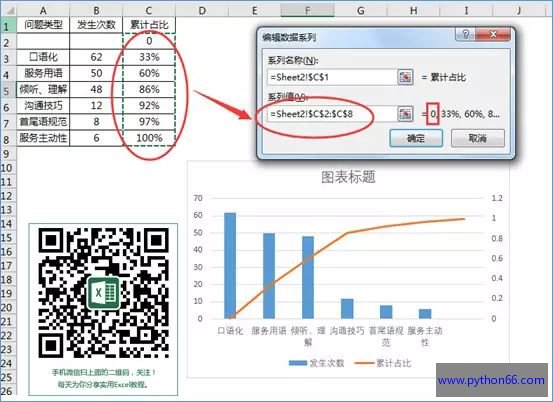Click the series name field =Sheet2!$C$1
Viewport: 553px width, 402px height.
click(x=332, y=77)
